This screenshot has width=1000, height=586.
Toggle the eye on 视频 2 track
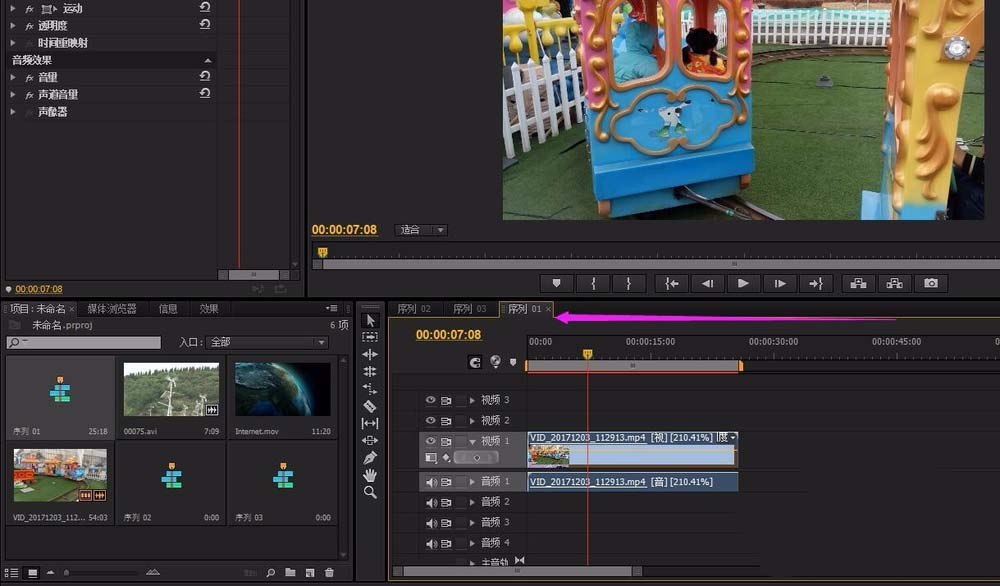coord(431,421)
